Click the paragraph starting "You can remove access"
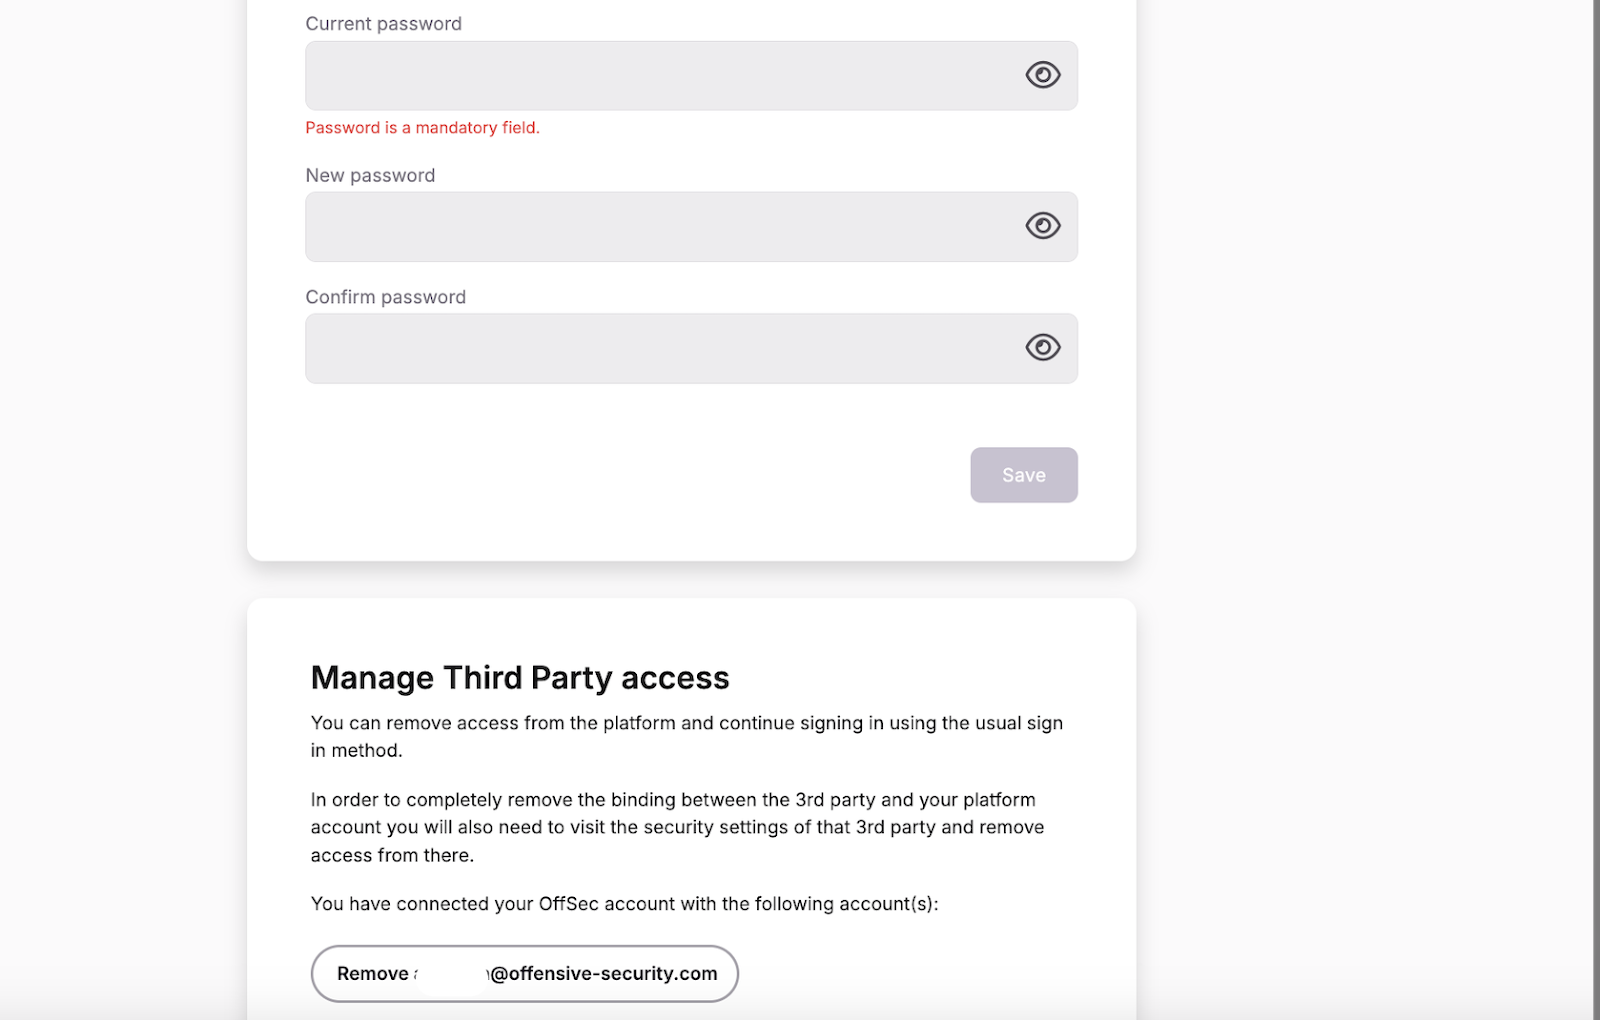Screen dimensions: 1600x1020 (687, 737)
